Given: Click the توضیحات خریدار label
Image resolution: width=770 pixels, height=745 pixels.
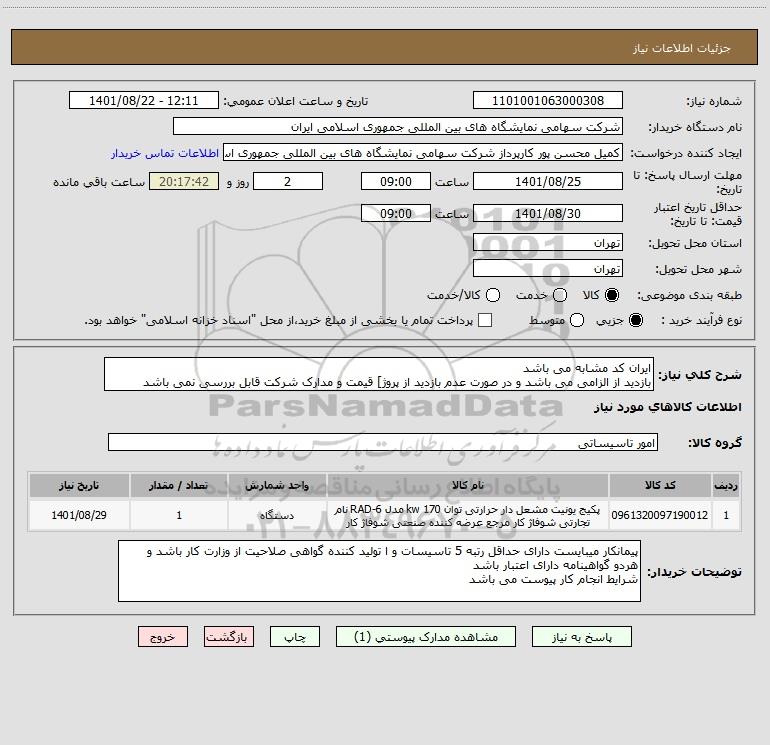Looking at the screenshot, I should 694,572.
